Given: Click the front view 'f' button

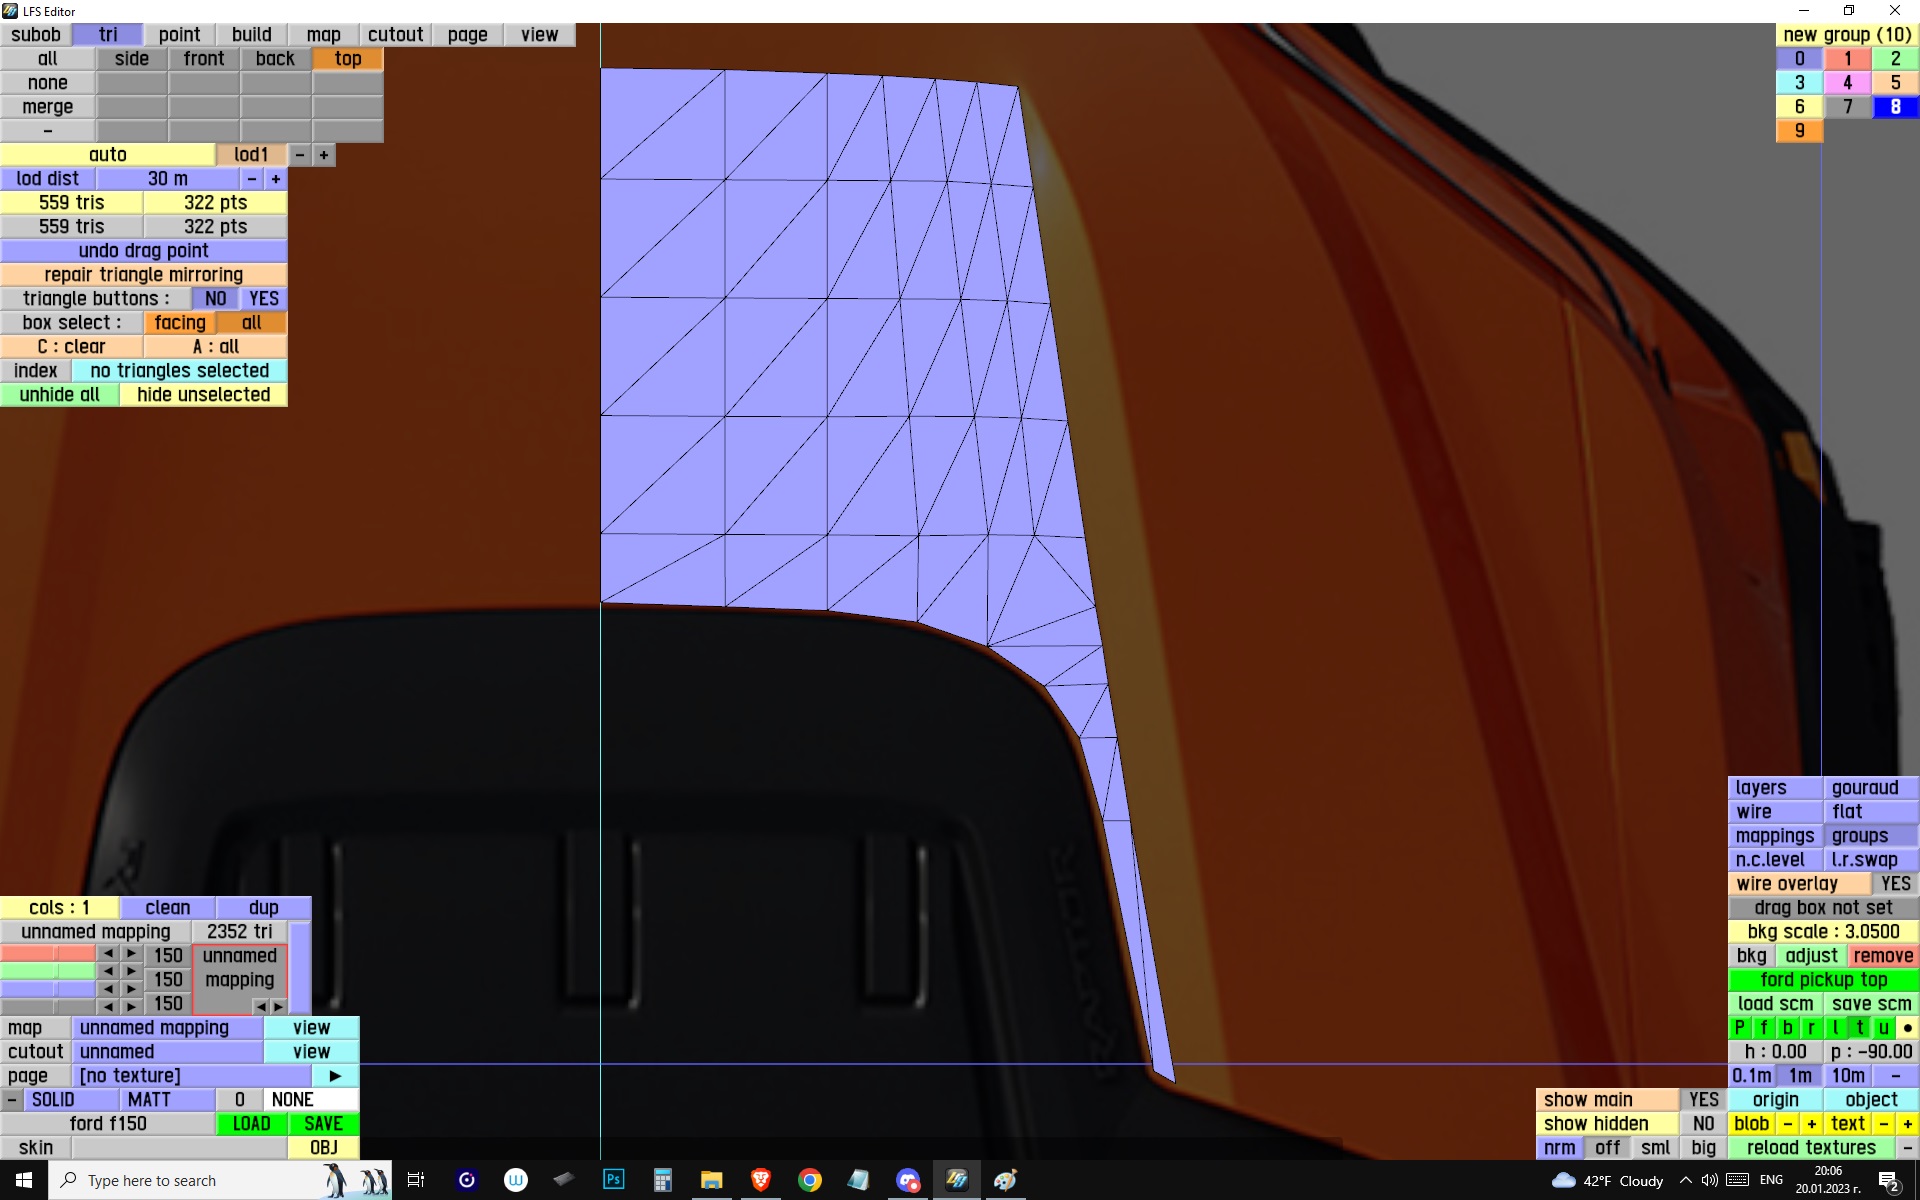Looking at the screenshot, I should 1763,1028.
